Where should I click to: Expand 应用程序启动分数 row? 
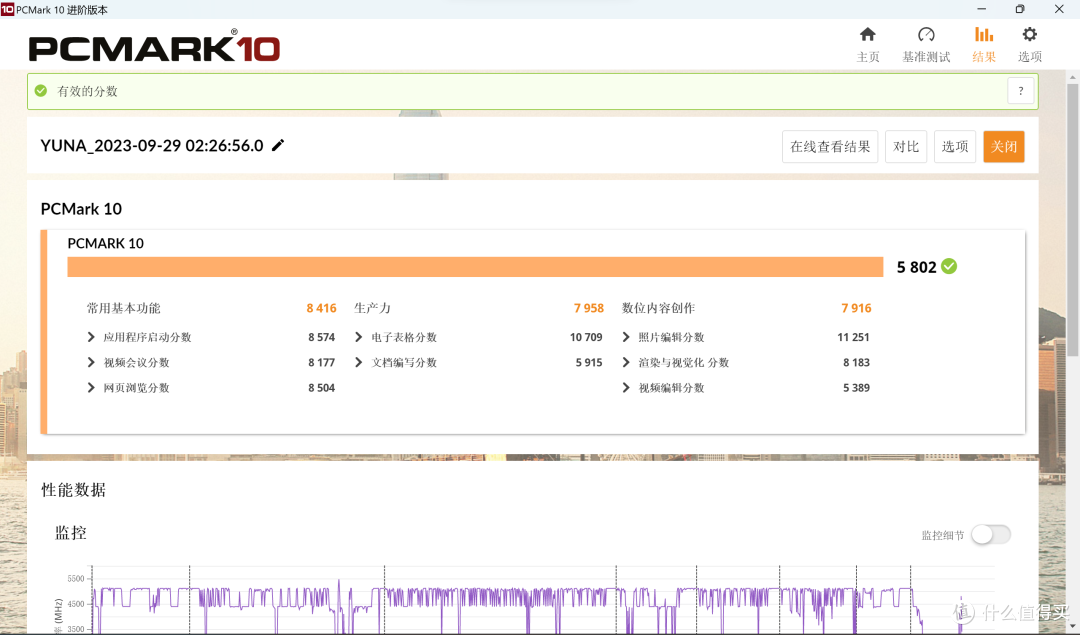click(91, 337)
